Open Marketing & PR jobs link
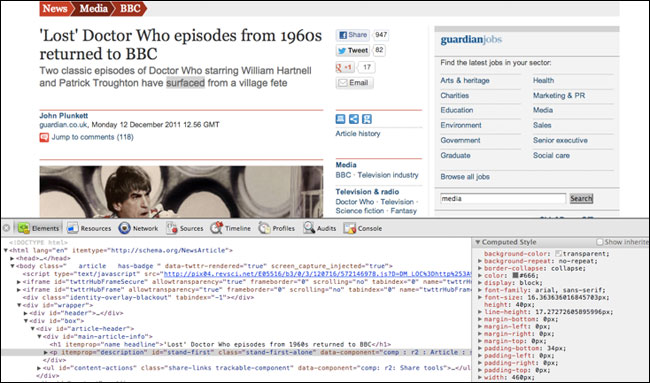The width and height of the screenshot is (650, 383). (559, 95)
